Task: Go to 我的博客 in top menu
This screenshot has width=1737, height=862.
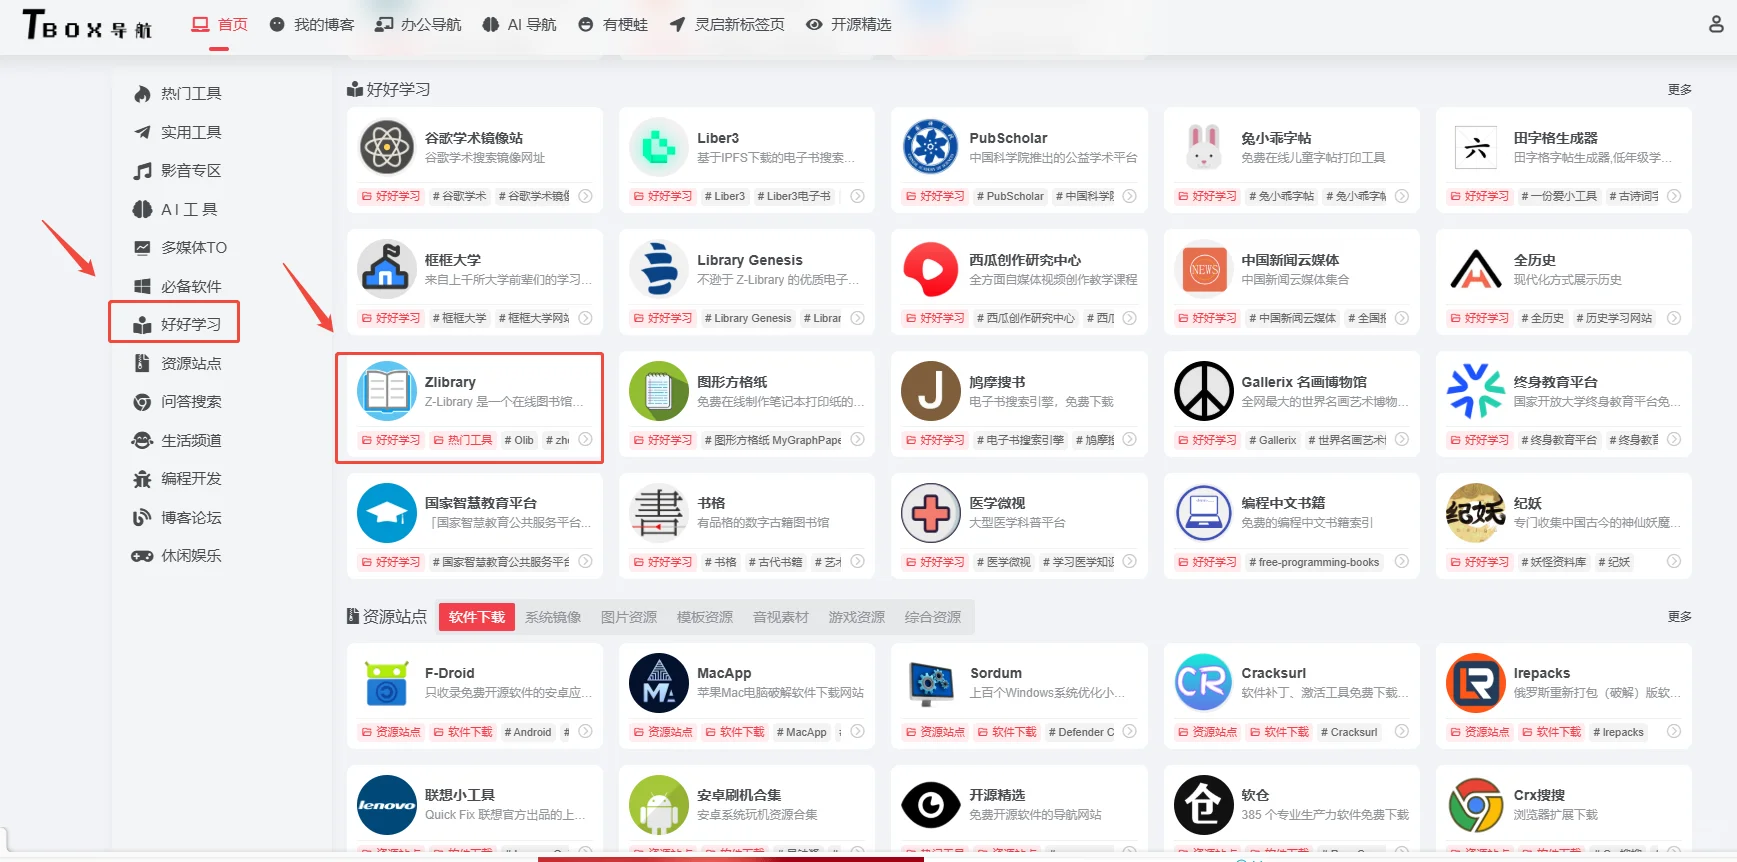Action: click(x=312, y=24)
